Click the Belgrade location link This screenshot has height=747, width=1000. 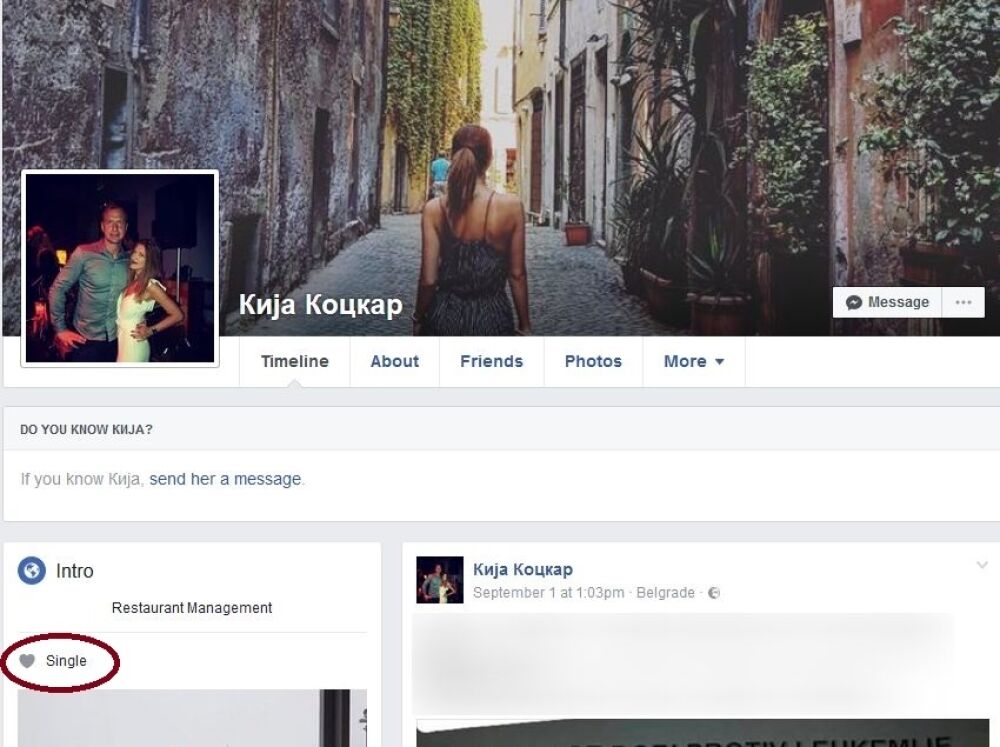(x=665, y=593)
